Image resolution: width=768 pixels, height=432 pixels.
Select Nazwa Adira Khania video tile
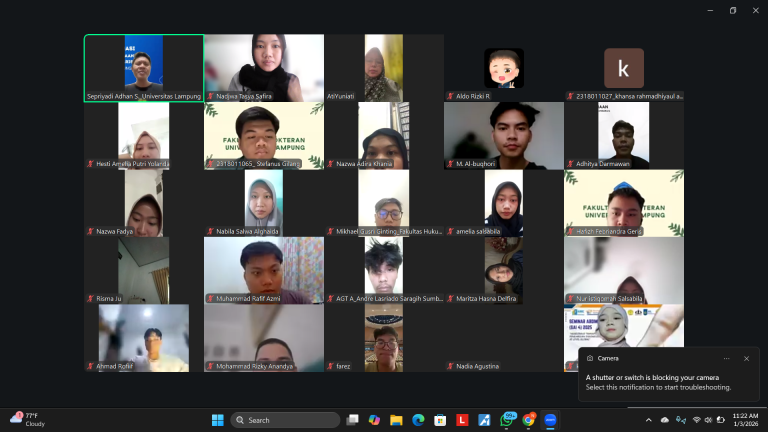pos(384,136)
